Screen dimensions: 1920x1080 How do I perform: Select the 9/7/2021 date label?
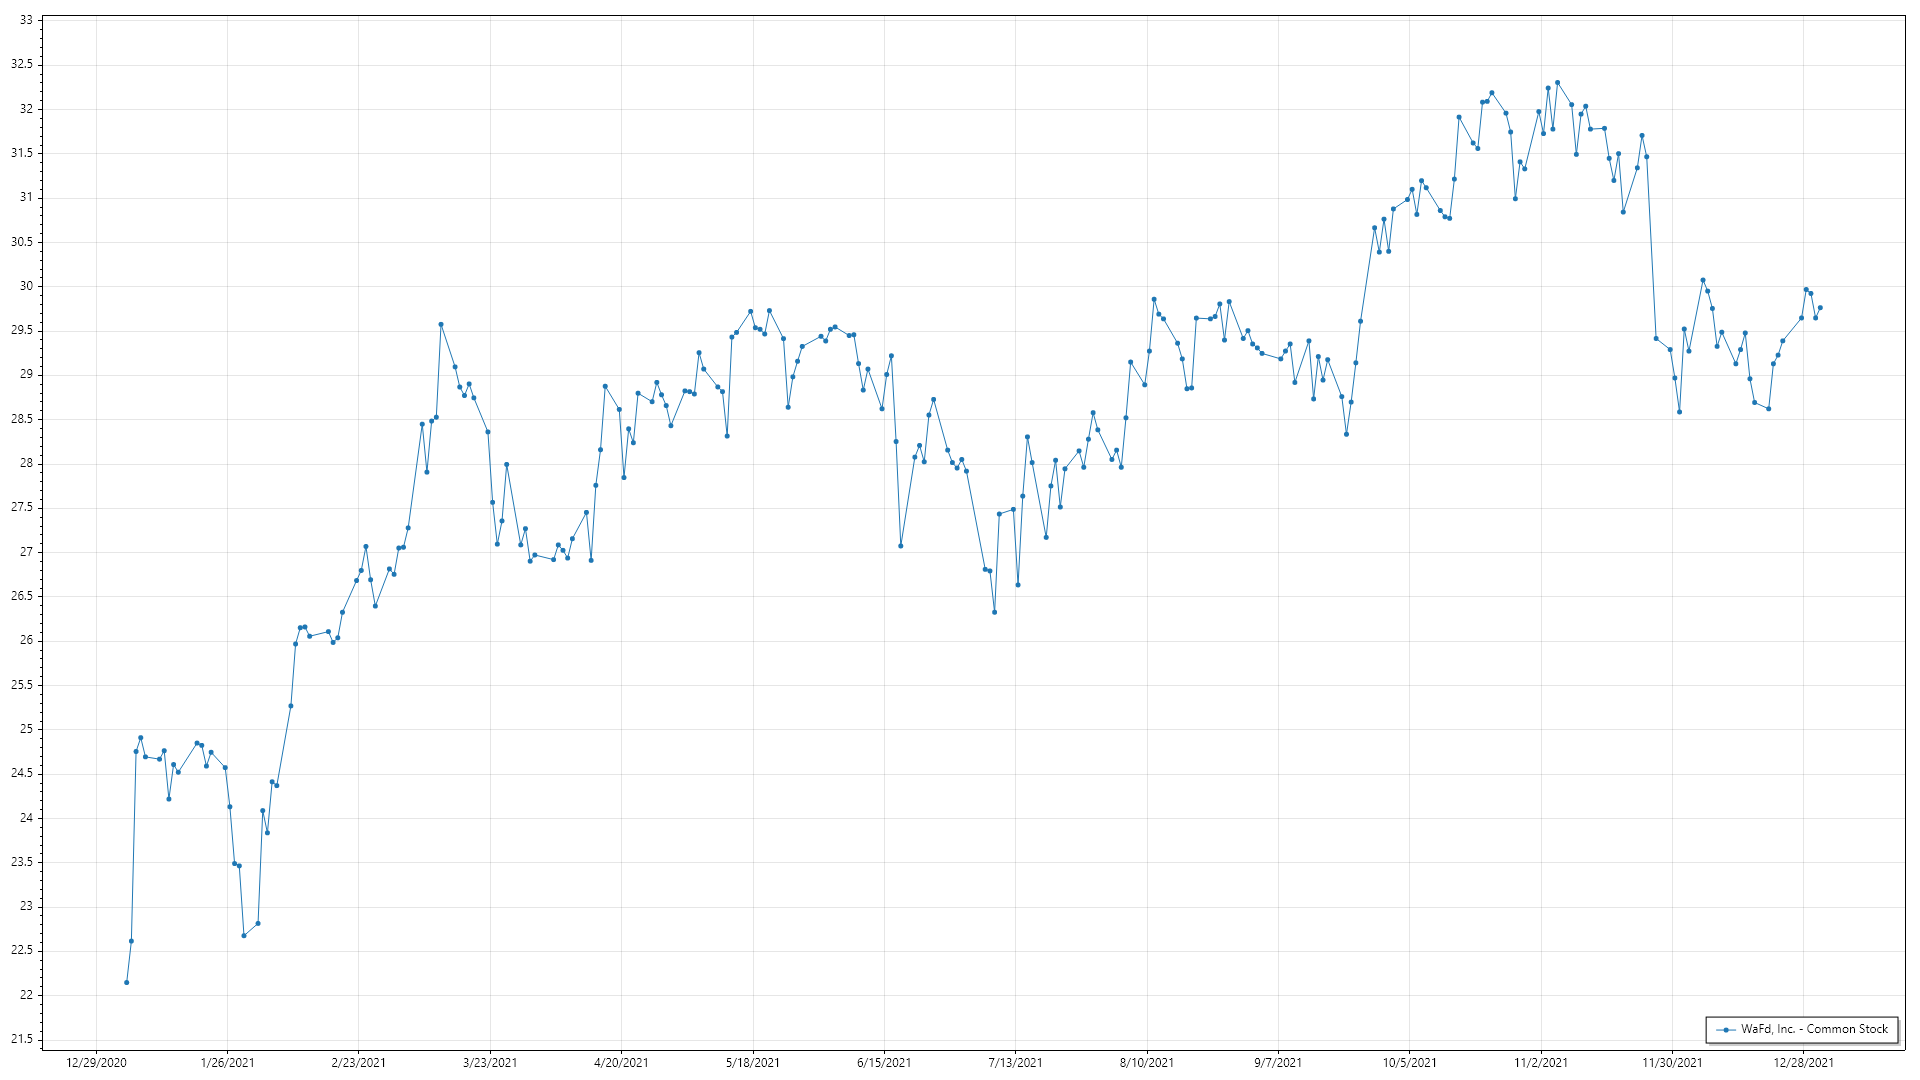pyautogui.click(x=1278, y=1062)
